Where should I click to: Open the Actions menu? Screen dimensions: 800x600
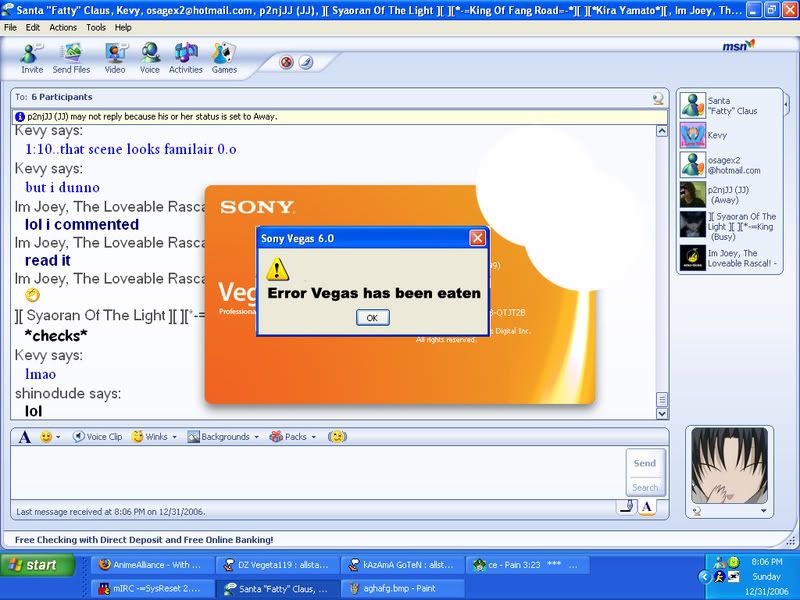click(63, 27)
